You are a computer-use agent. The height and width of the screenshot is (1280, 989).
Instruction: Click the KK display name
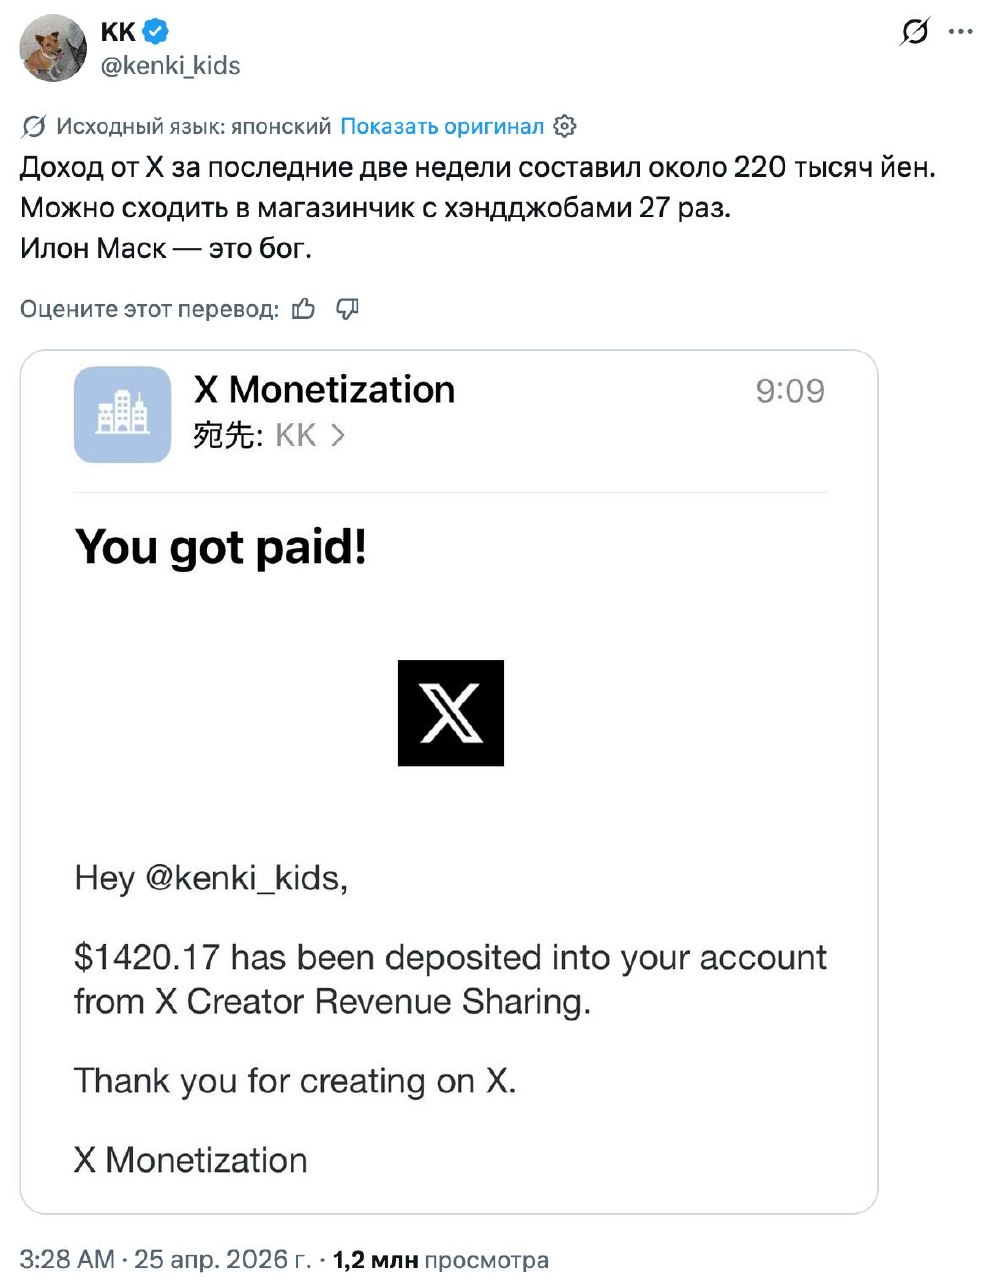point(118,32)
